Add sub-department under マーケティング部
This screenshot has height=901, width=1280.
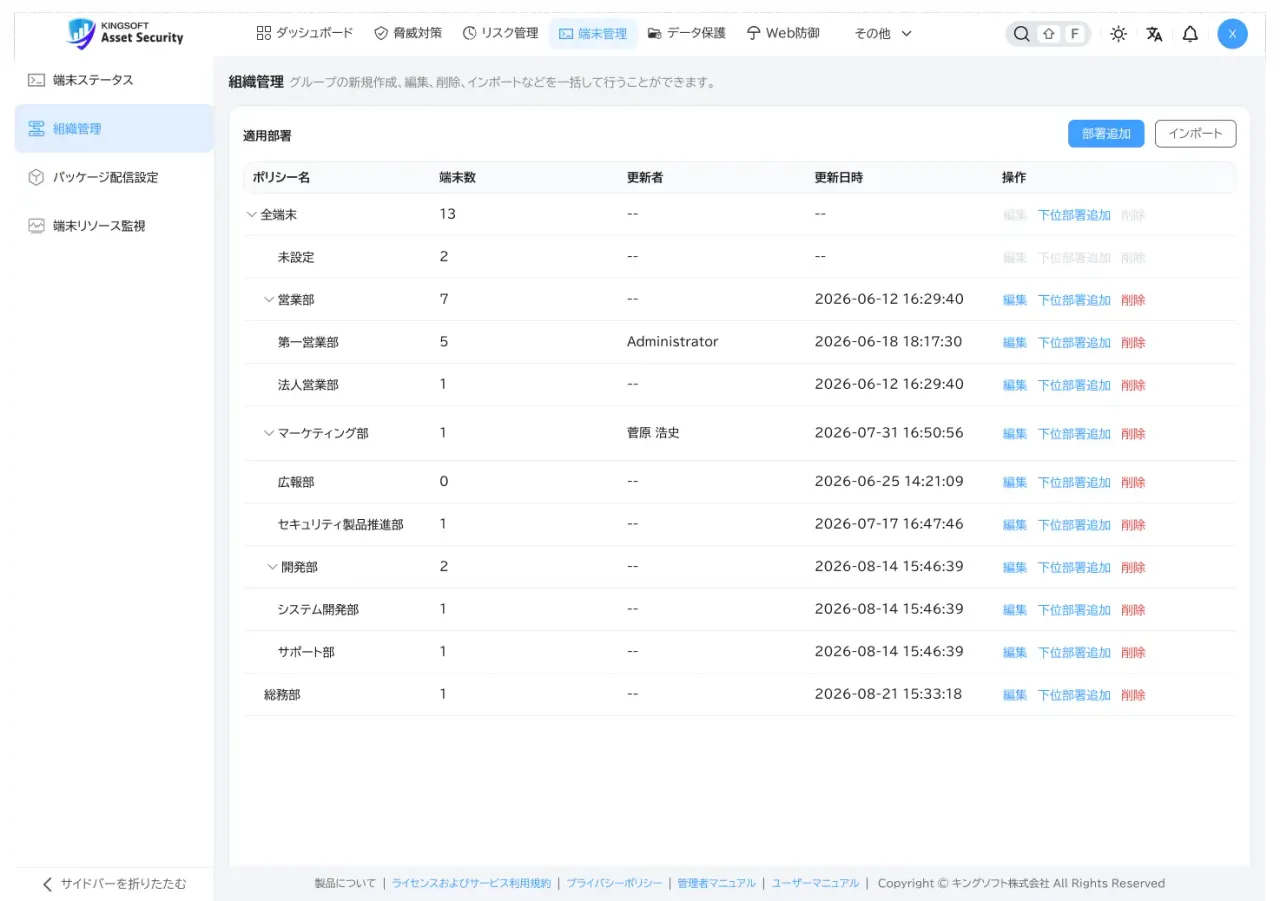[1074, 434]
